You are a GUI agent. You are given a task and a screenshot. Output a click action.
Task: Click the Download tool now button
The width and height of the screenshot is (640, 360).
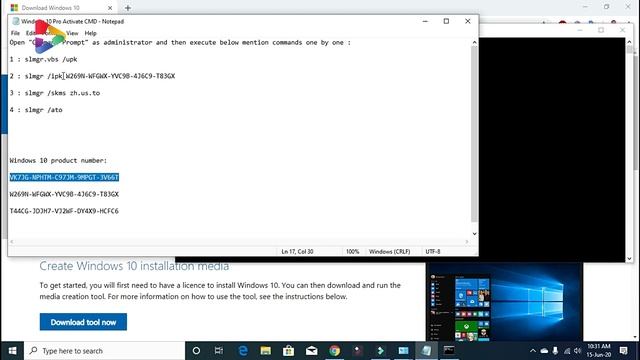[83, 322]
